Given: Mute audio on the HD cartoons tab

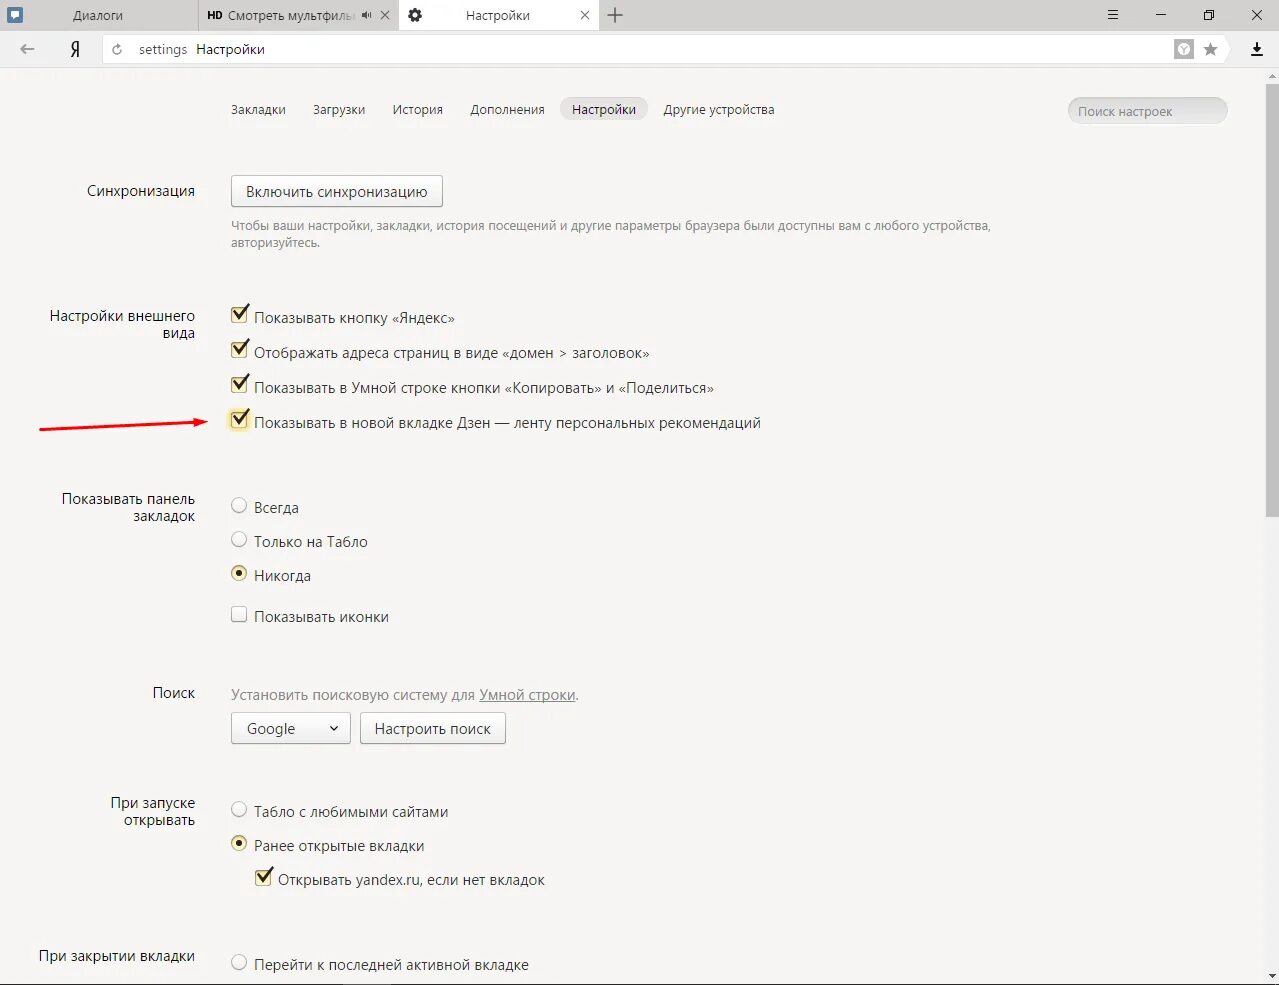Looking at the screenshot, I should (x=367, y=15).
